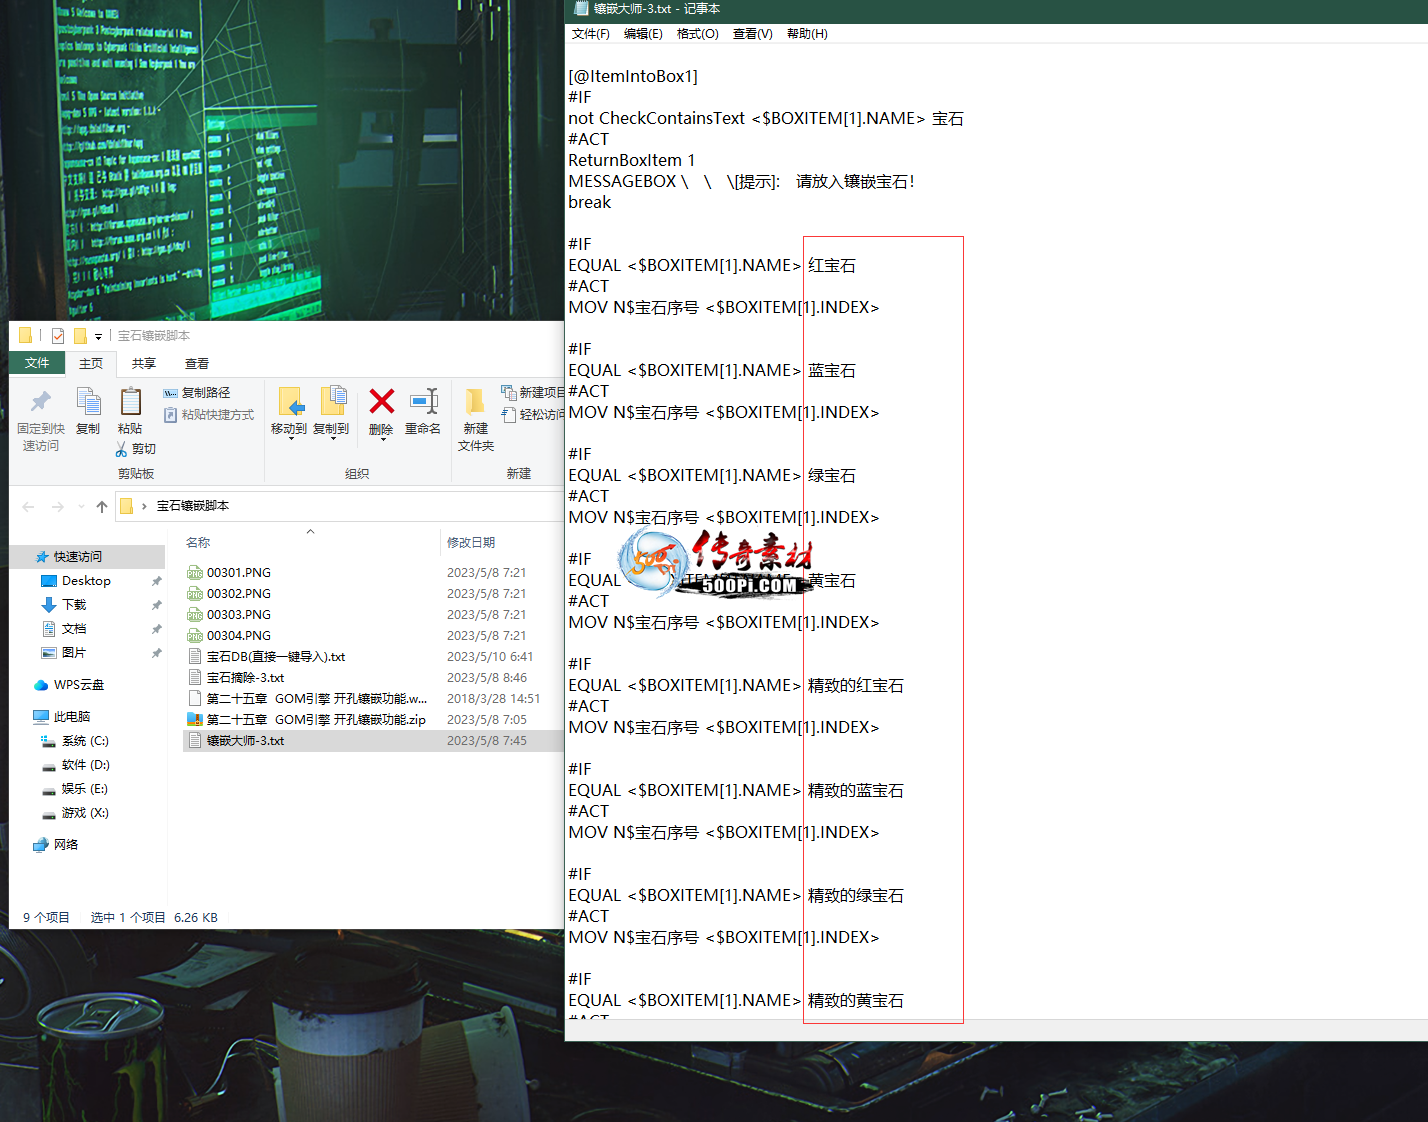The image size is (1428, 1122).
Task: Open Notepad File (文件) menu
Action: tap(590, 34)
